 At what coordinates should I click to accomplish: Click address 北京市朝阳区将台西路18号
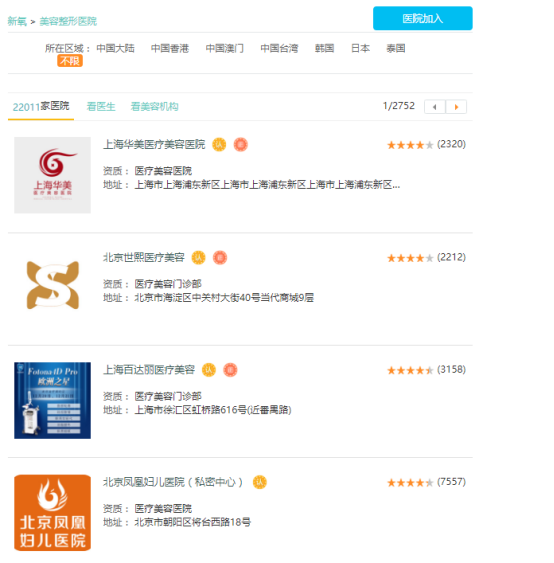192,522
